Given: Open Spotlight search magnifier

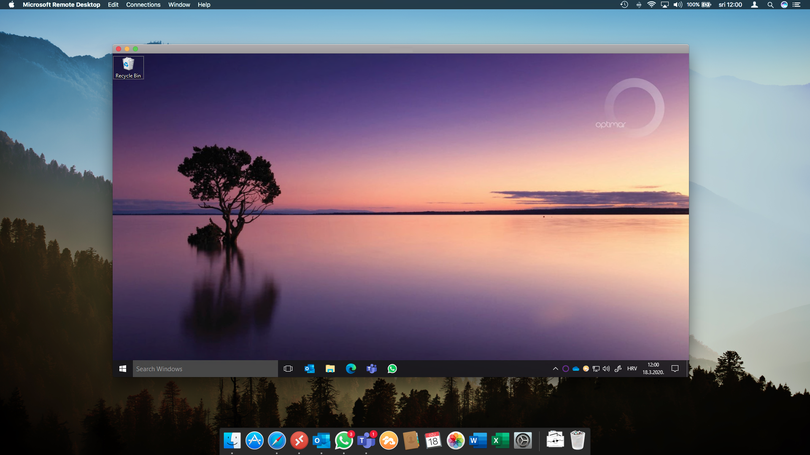Looking at the screenshot, I should (770, 5).
